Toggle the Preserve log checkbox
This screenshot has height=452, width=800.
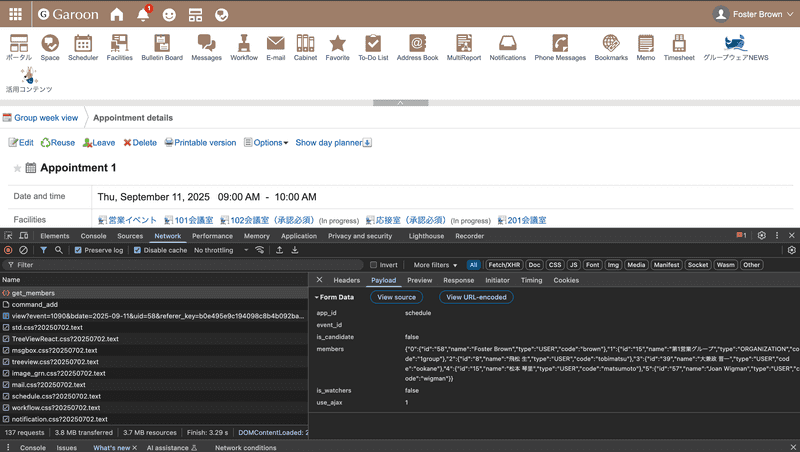(x=79, y=250)
